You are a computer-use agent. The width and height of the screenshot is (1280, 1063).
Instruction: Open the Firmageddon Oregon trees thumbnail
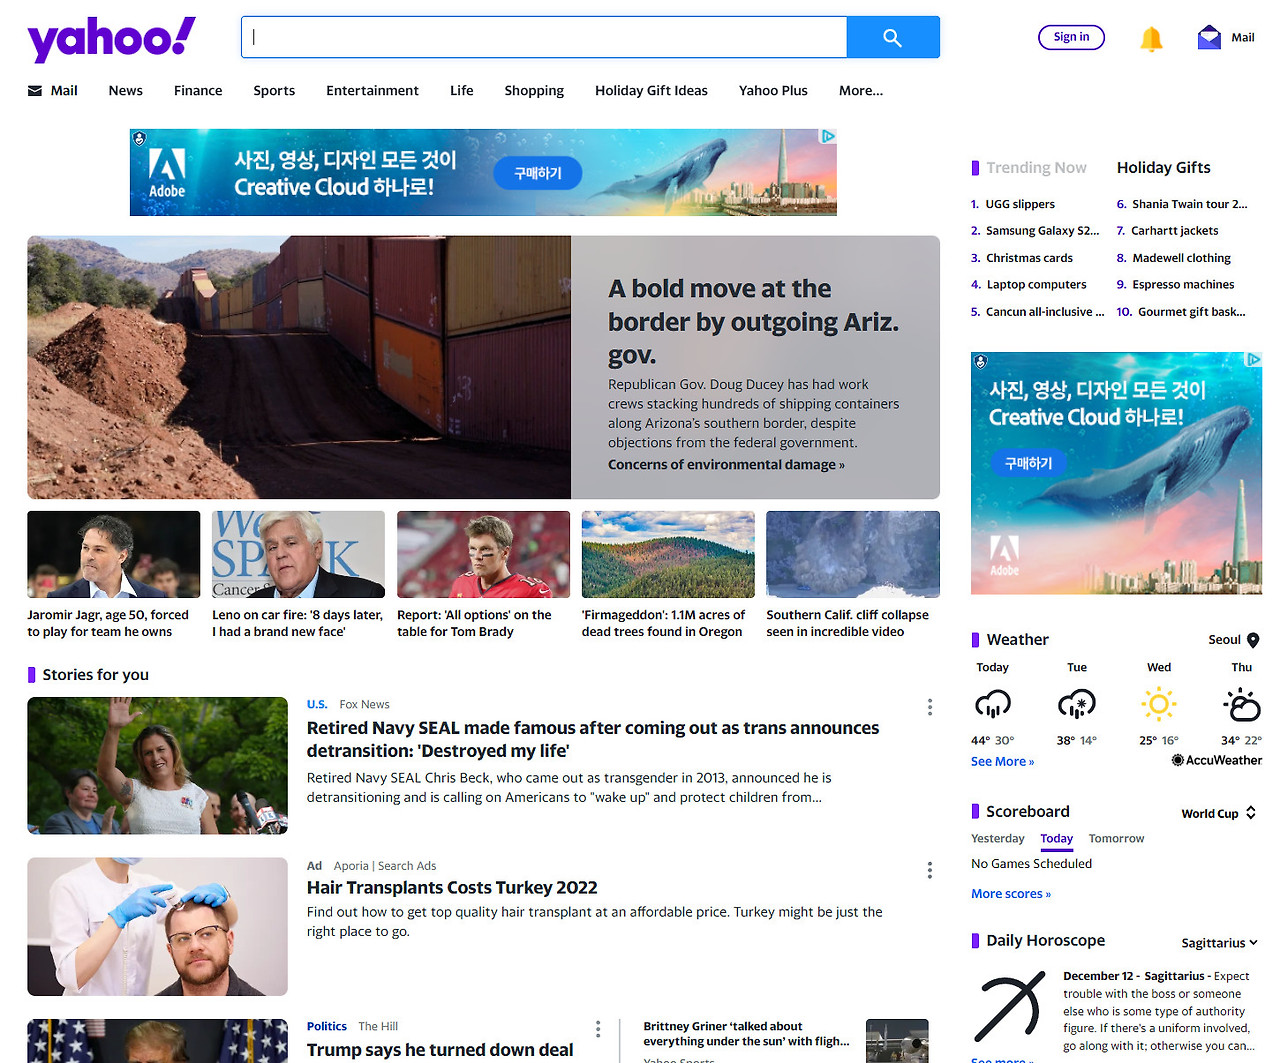[x=668, y=554]
